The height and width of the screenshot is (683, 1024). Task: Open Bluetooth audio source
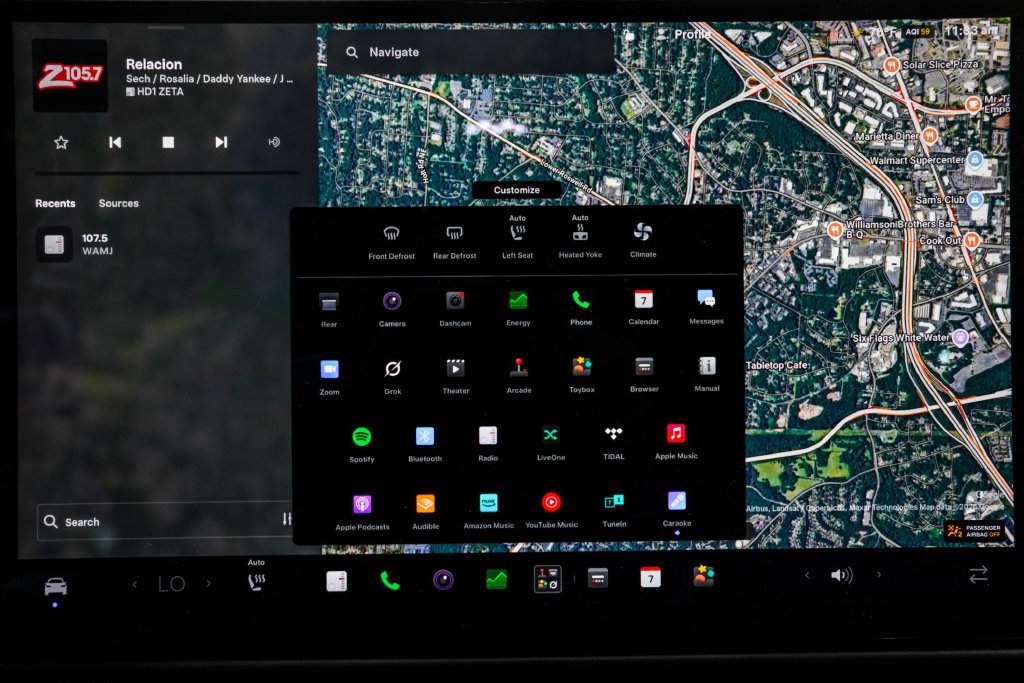[424, 443]
